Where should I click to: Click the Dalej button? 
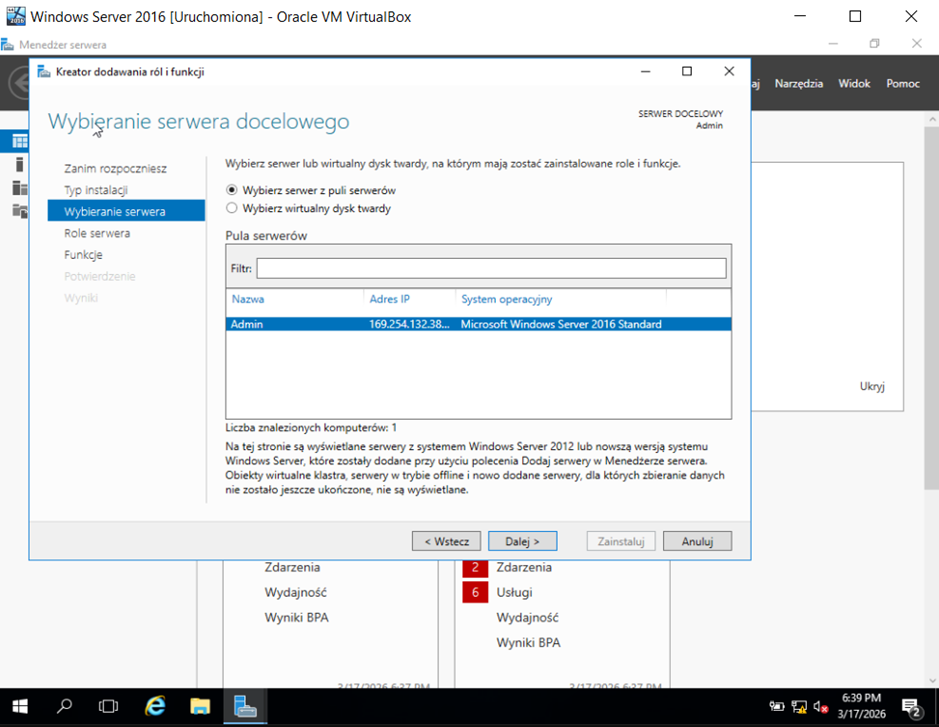[522, 541]
